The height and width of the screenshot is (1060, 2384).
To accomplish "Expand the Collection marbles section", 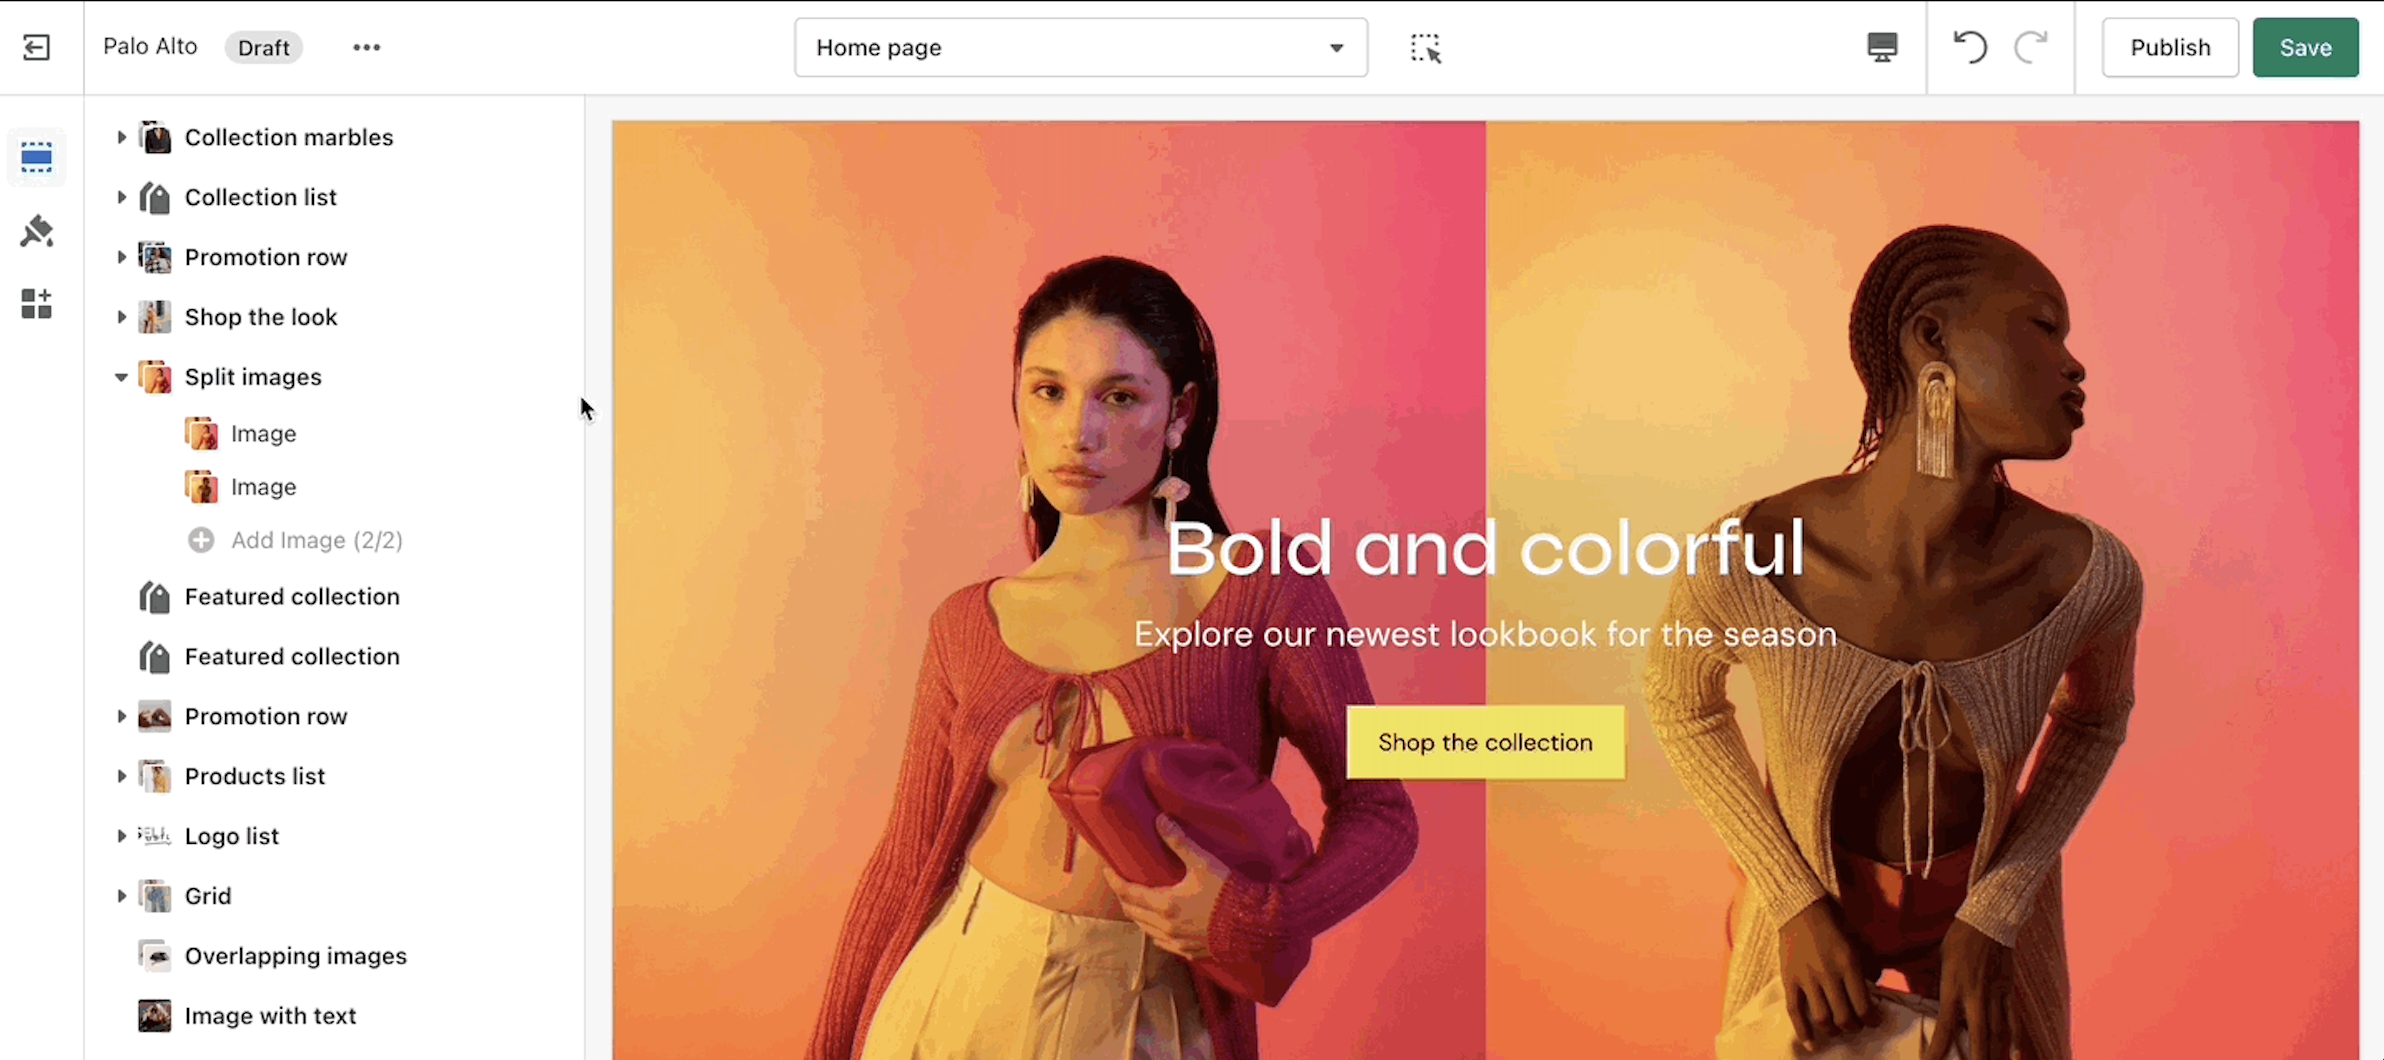I will (121, 137).
